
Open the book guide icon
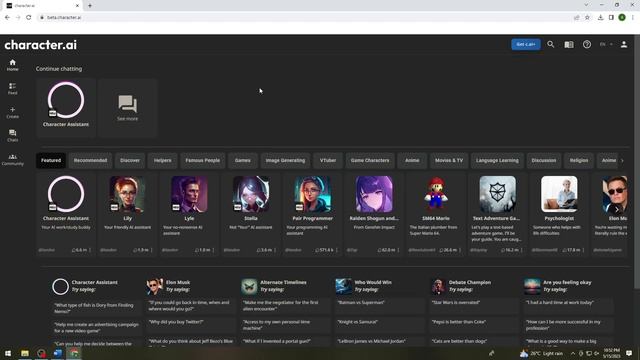click(x=569, y=44)
